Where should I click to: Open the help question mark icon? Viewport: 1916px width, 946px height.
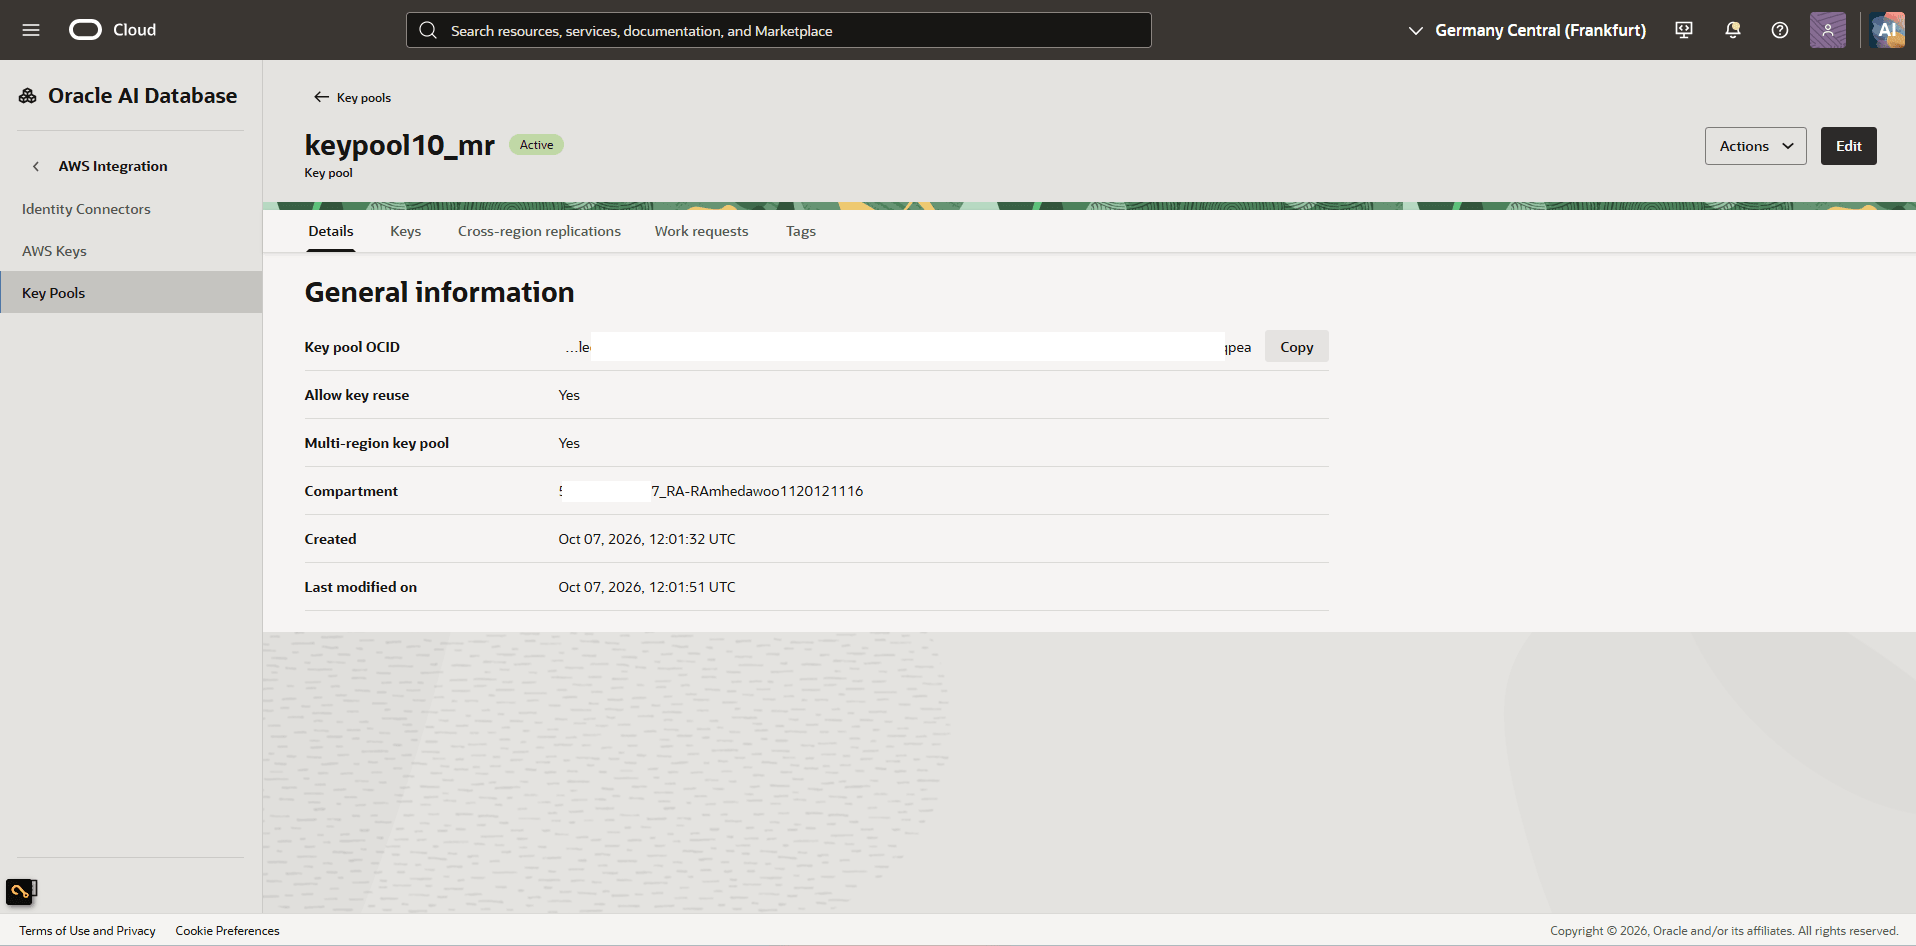(1780, 30)
